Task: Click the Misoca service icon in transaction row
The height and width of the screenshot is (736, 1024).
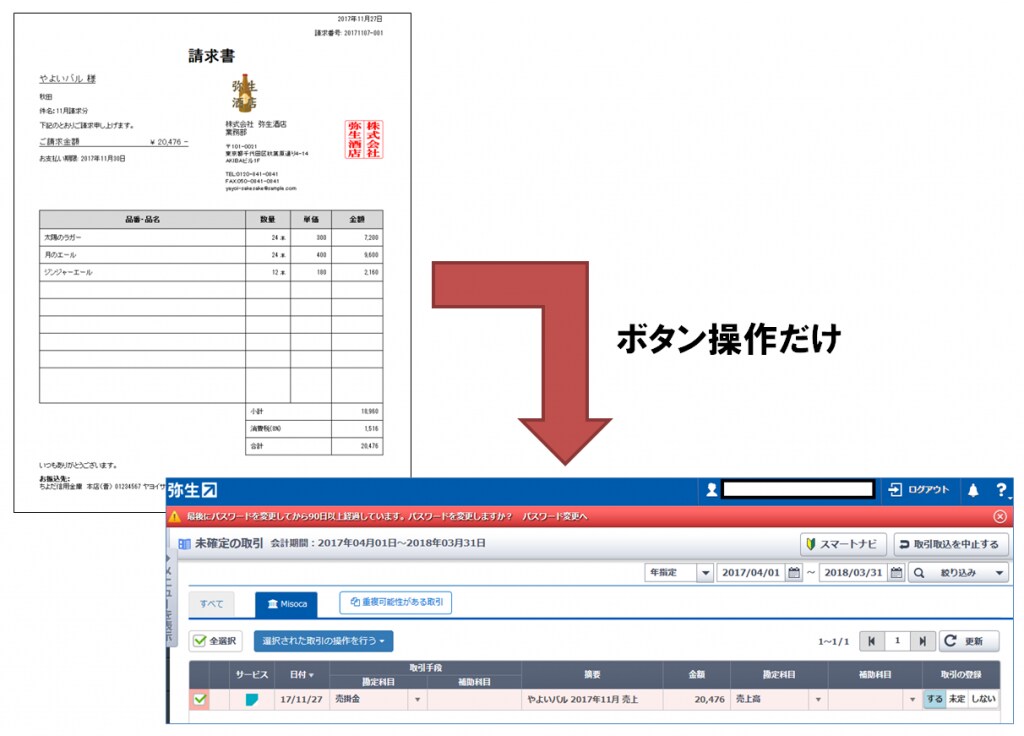Action: 251,699
